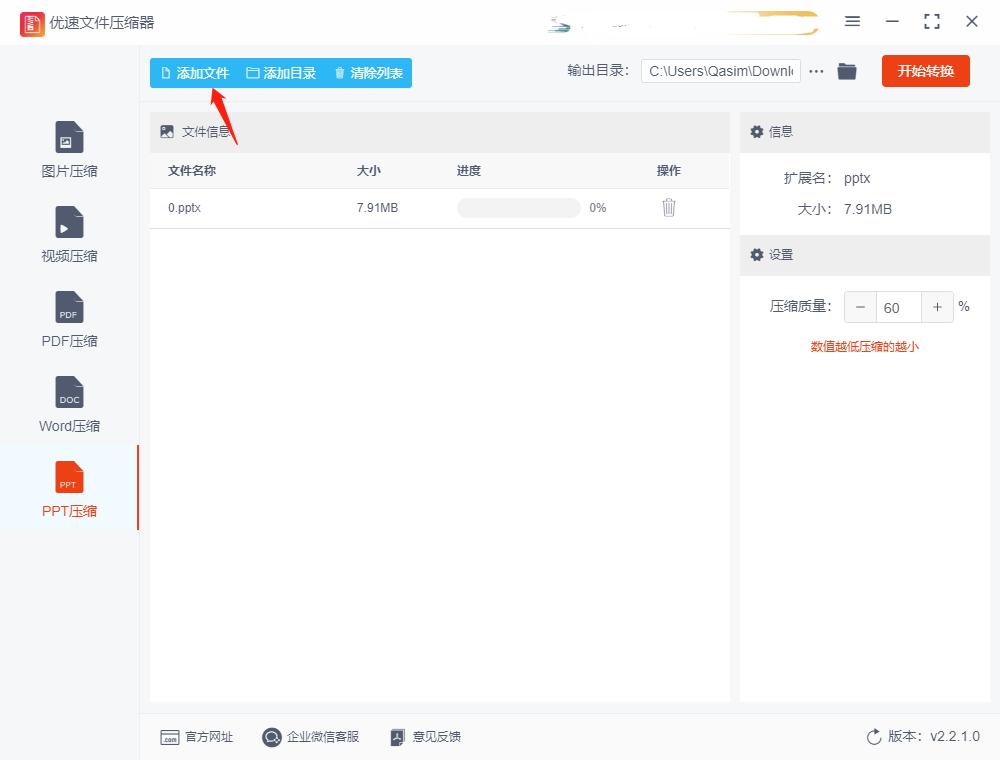This screenshot has width=1000, height=760.
Task: Open the hamburger menu at top right
Action: pyautogui.click(x=853, y=21)
